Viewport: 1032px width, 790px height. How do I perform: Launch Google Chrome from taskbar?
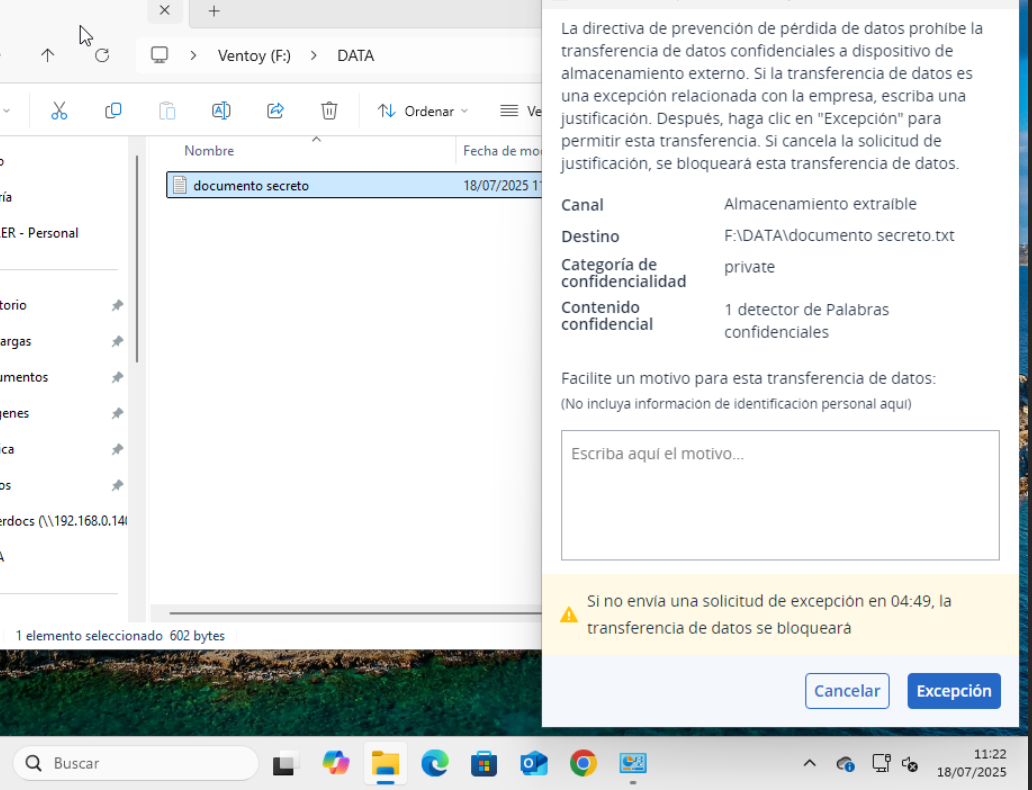pyautogui.click(x=583, y=763)
